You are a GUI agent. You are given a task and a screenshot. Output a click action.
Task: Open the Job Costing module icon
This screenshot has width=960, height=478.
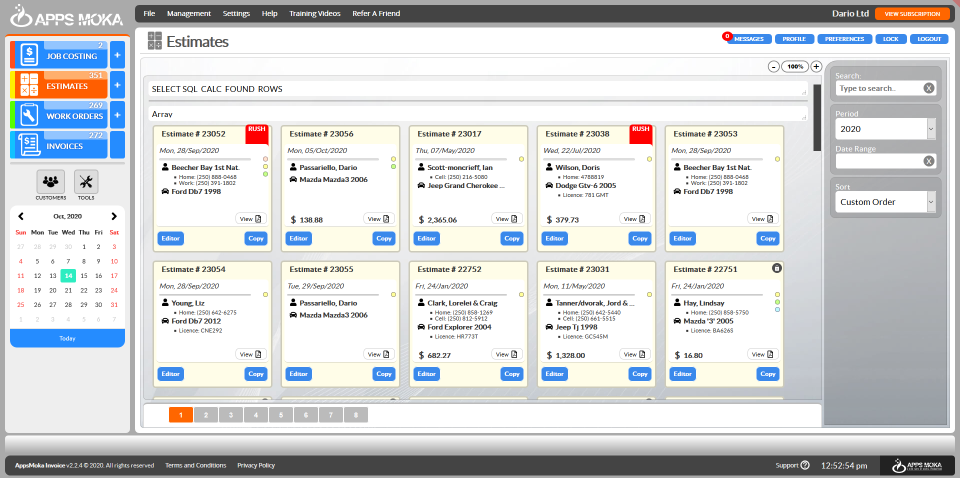28,55
